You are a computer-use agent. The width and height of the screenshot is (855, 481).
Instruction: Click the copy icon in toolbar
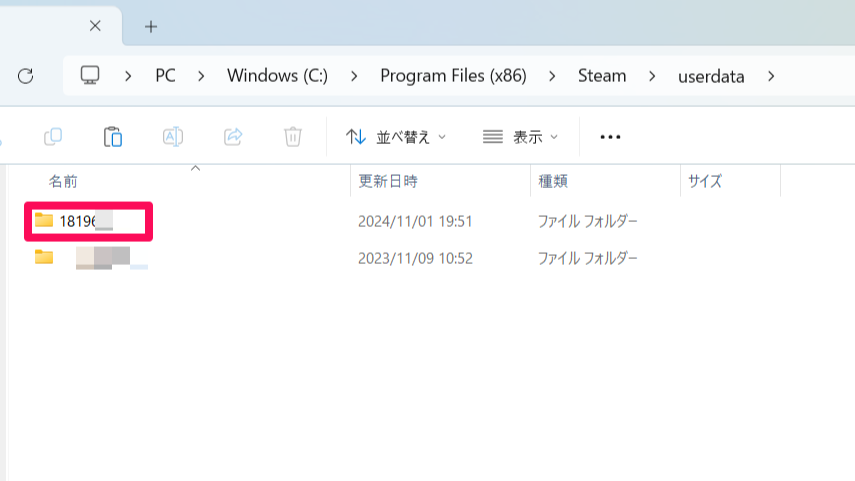point(53,137)
